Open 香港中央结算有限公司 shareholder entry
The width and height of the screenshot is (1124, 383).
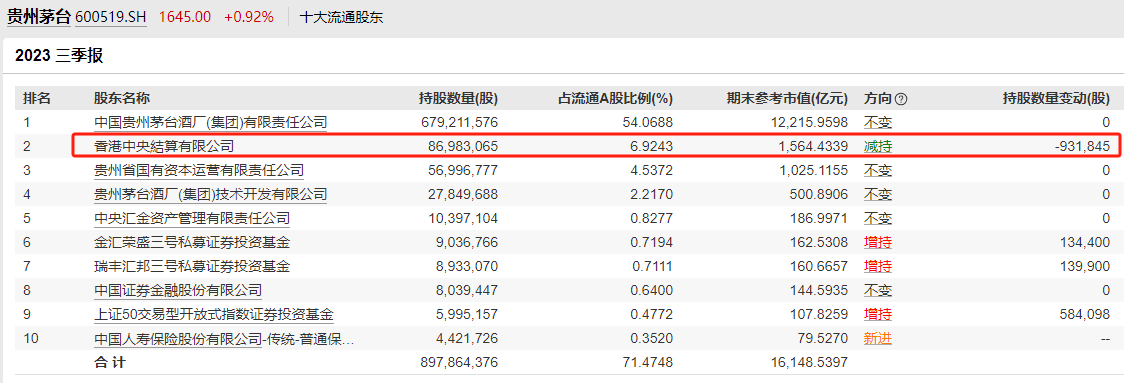click(164, 146)
